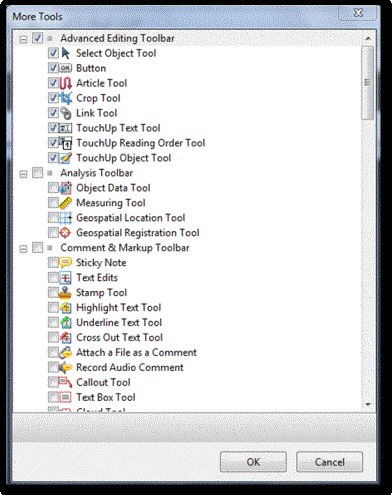Check the Text Box Tool checkbox
392x495 pixels.
tap(53, 397)
